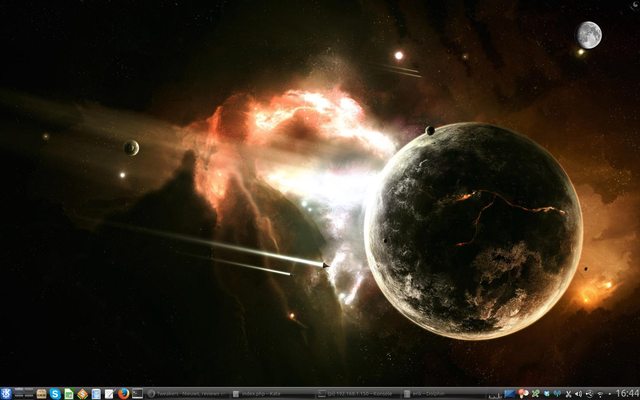Open Skype from the panel
The width and height of the screenshot is (640, 400).
[x=55, y=393]
